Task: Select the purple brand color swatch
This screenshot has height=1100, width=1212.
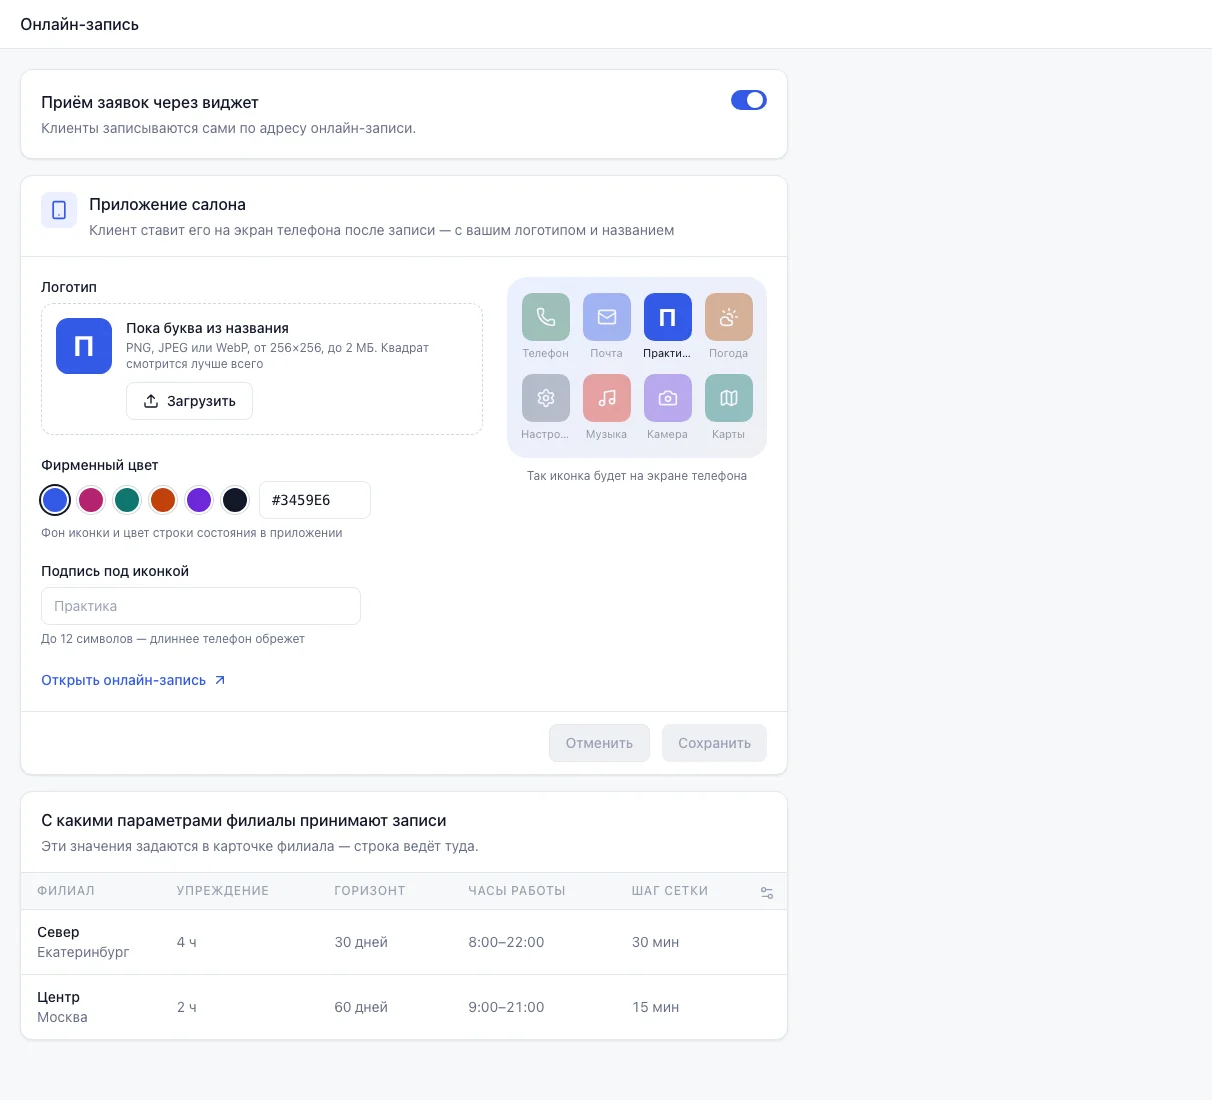Action: (199, 500)
